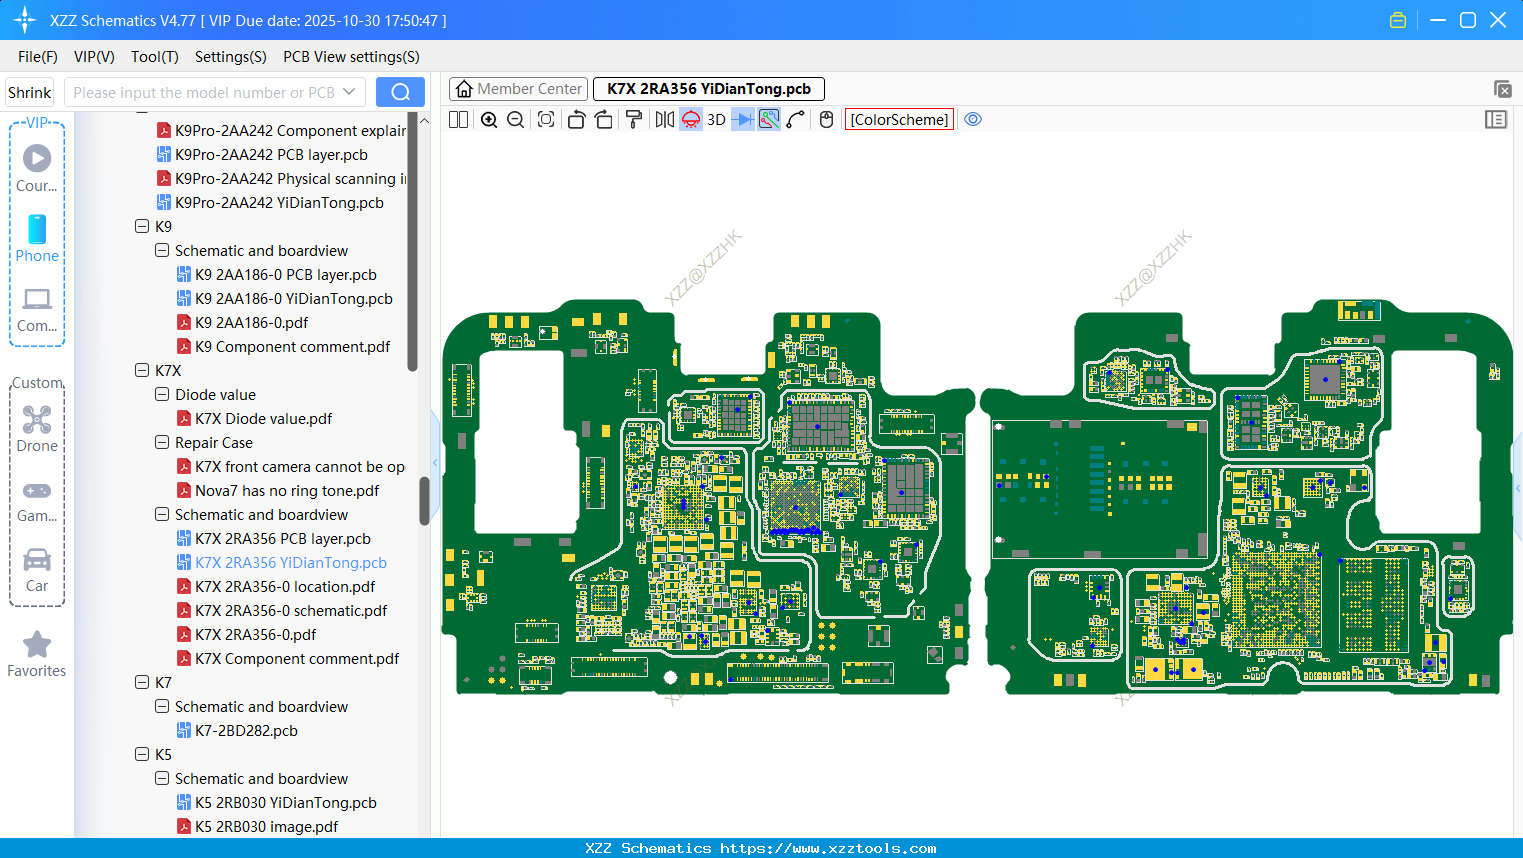Open the Settings(S) menu

(230, 57)
